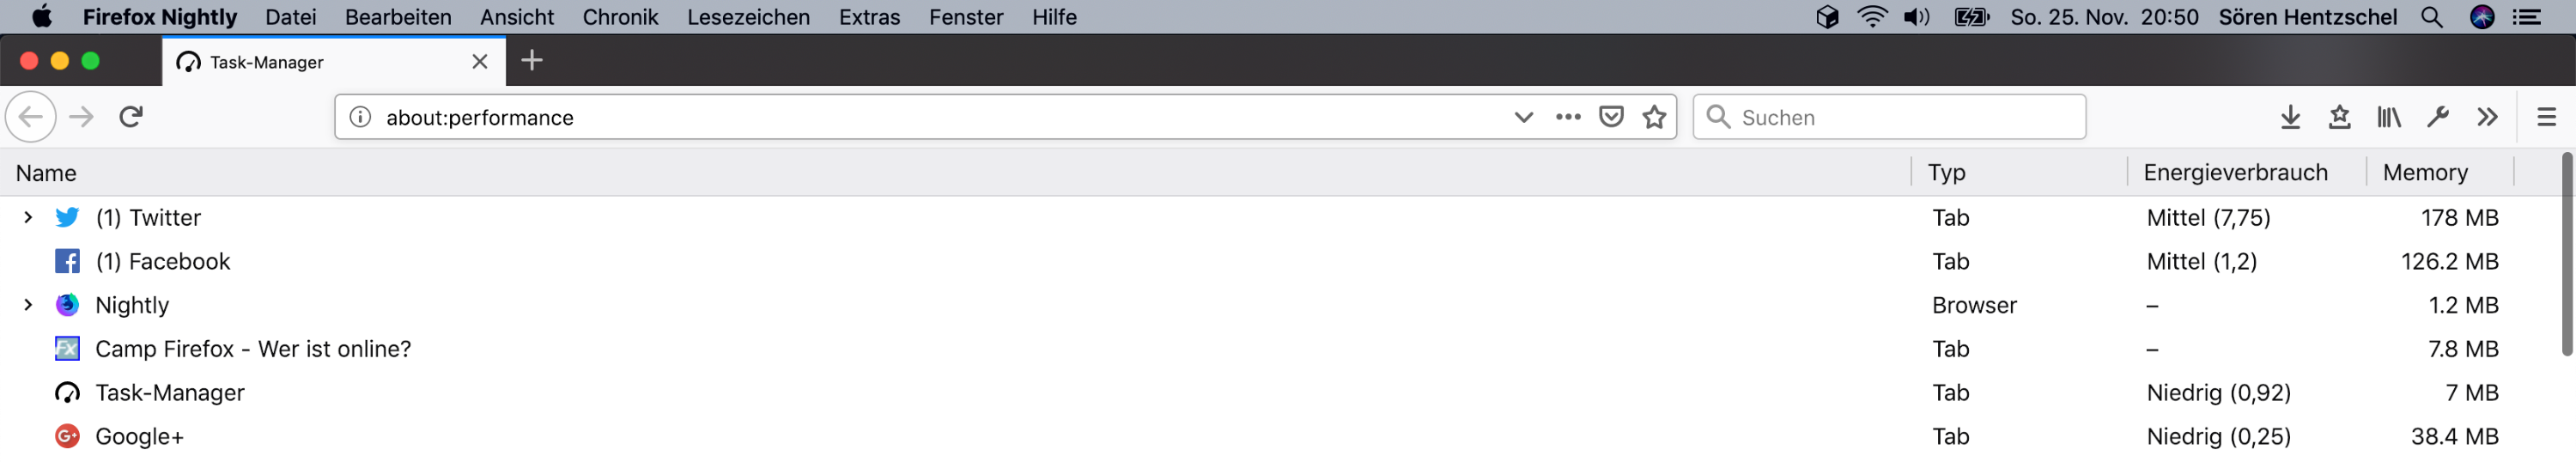Open the address bar history dropdown
The height and width of the screenshot is (462, 2576).
pyautogui.click(x=1523, y=117)
